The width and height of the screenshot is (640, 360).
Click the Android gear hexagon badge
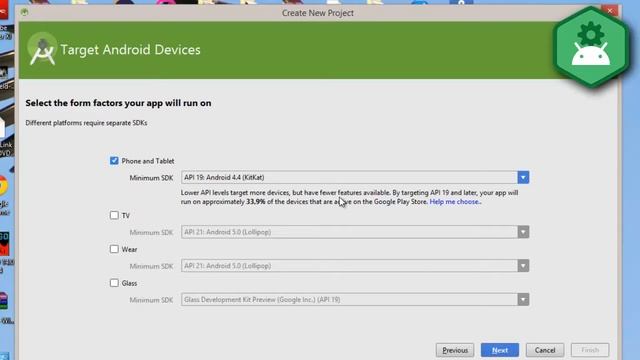click(590, 47)
